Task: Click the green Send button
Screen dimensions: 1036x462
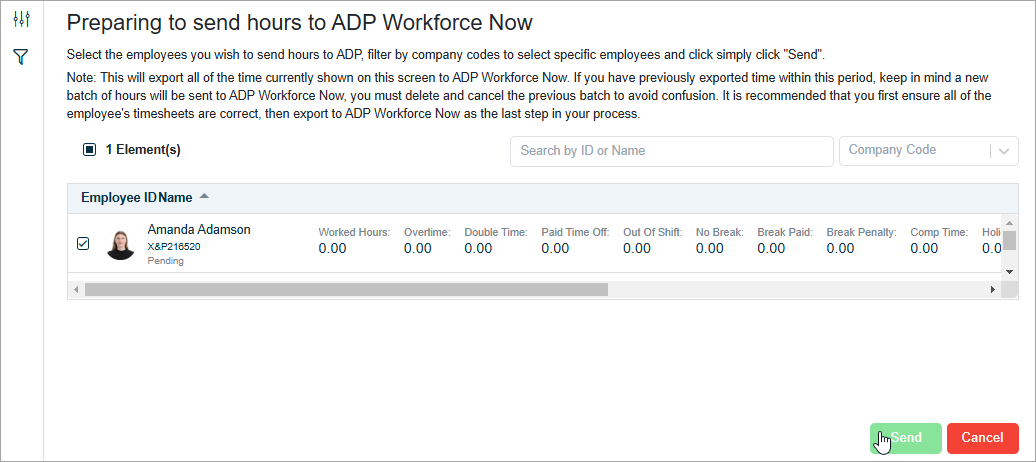Action: click(905, 438)
